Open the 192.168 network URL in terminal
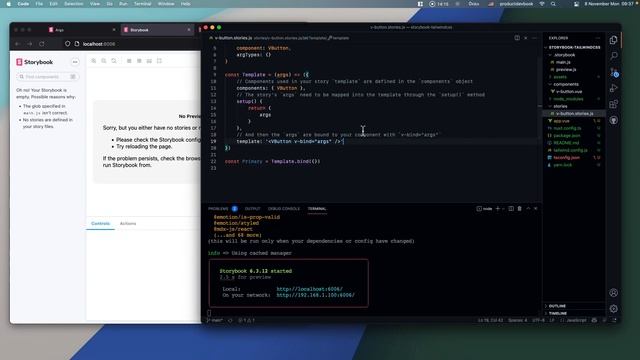 coord(316,295)
